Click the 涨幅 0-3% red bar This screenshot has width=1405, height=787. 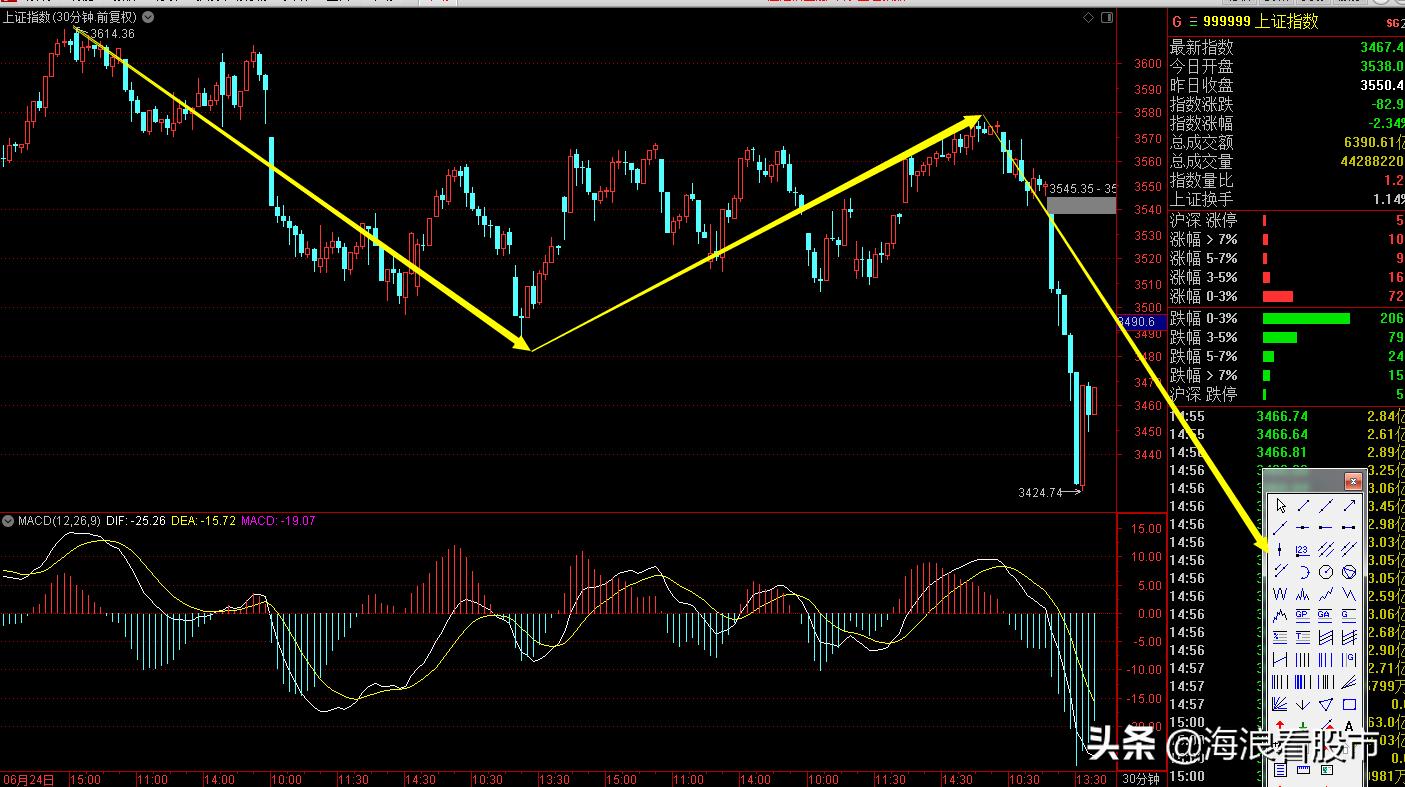(x=1278, y=296)
